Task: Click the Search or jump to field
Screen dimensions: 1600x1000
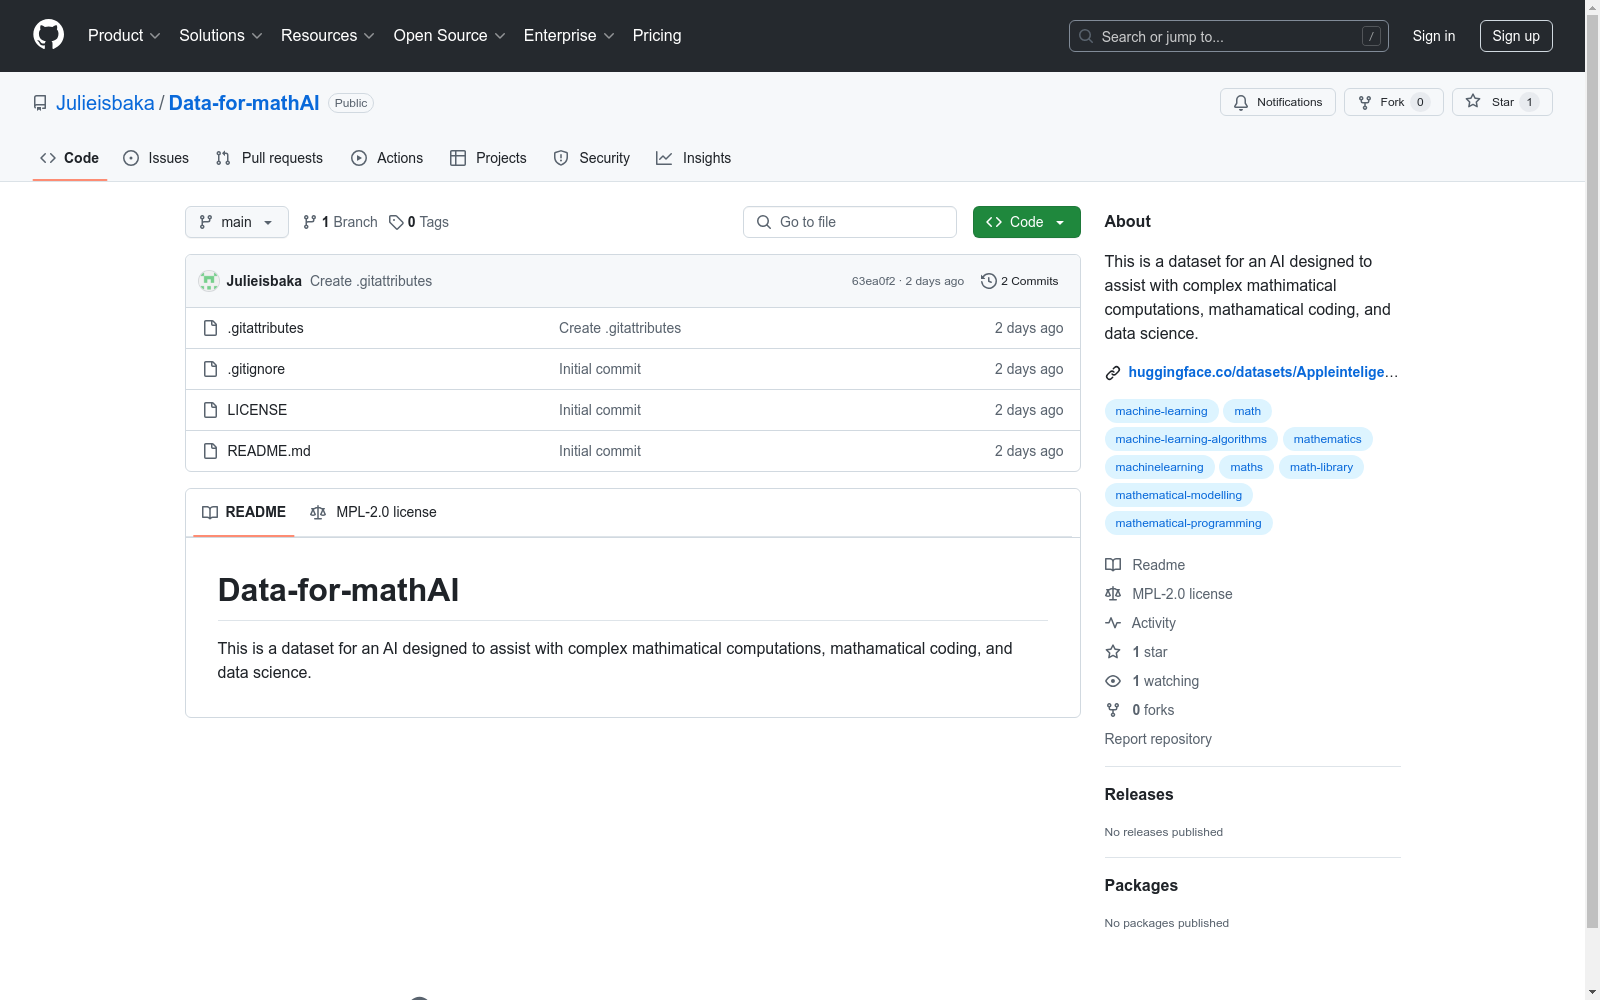Action: coord(1229,36)
